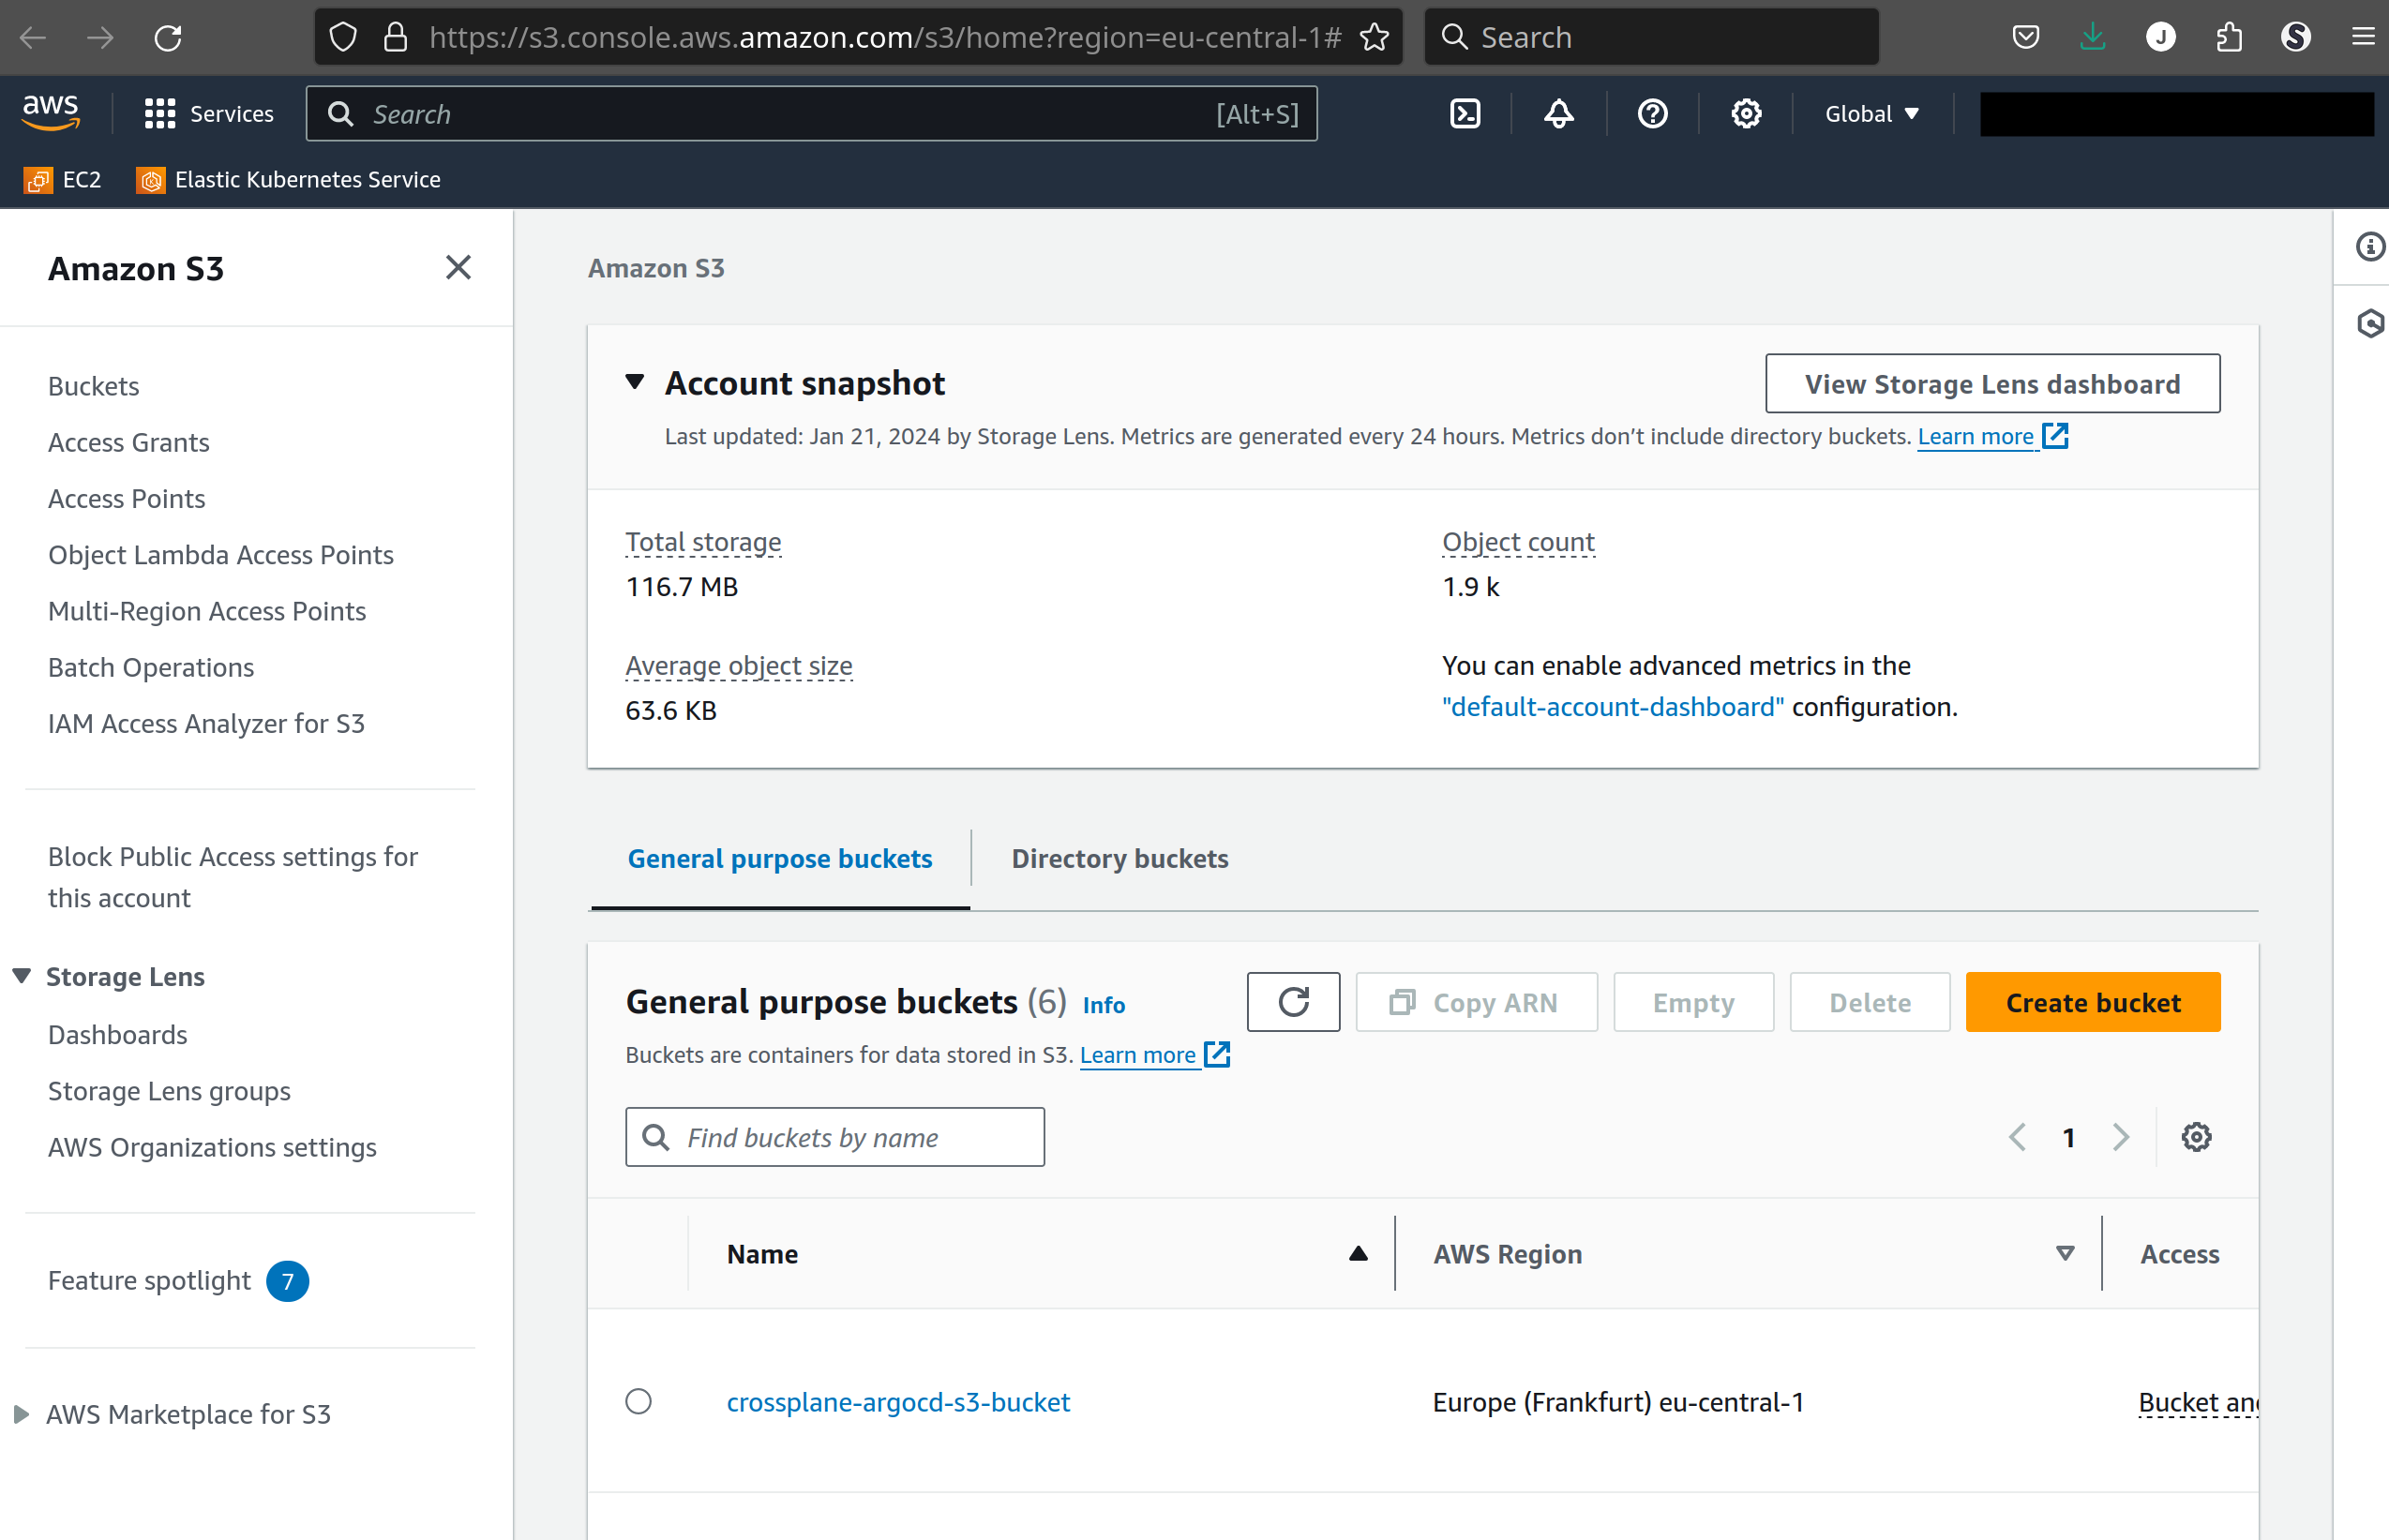Select the crossplane-argocd-s3-bucket radio button
This screenshot has height=1540, width=2389.
(639, 1400)
